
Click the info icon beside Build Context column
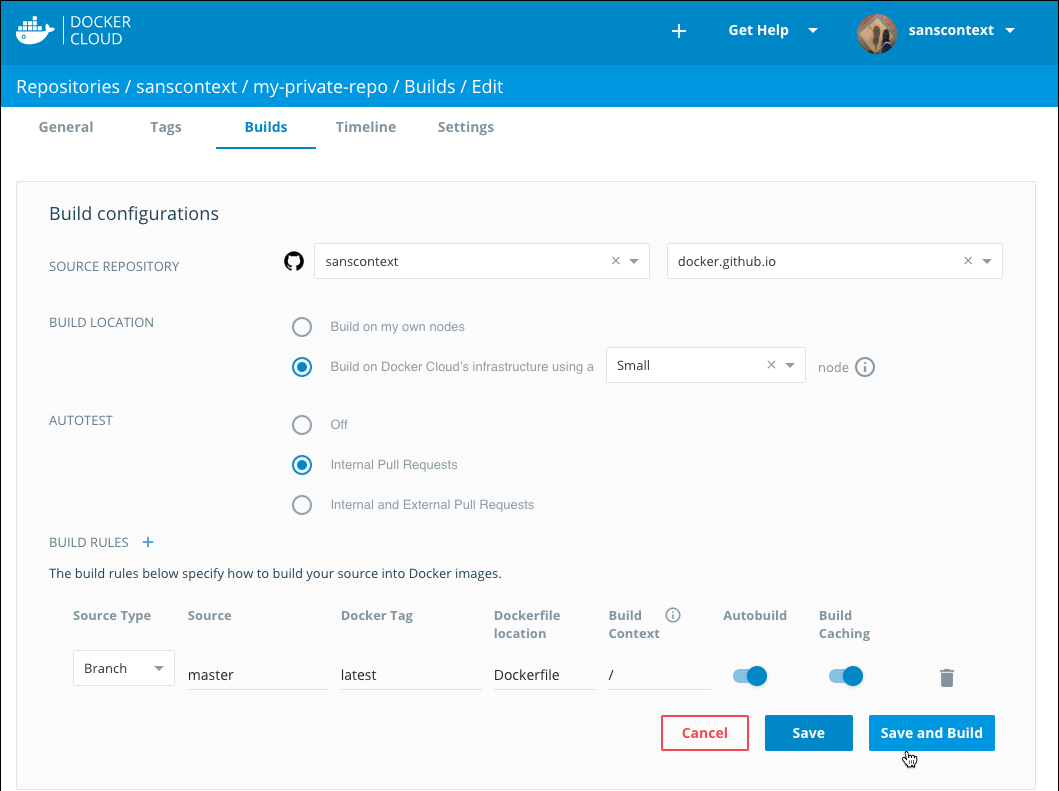point(672,615)
